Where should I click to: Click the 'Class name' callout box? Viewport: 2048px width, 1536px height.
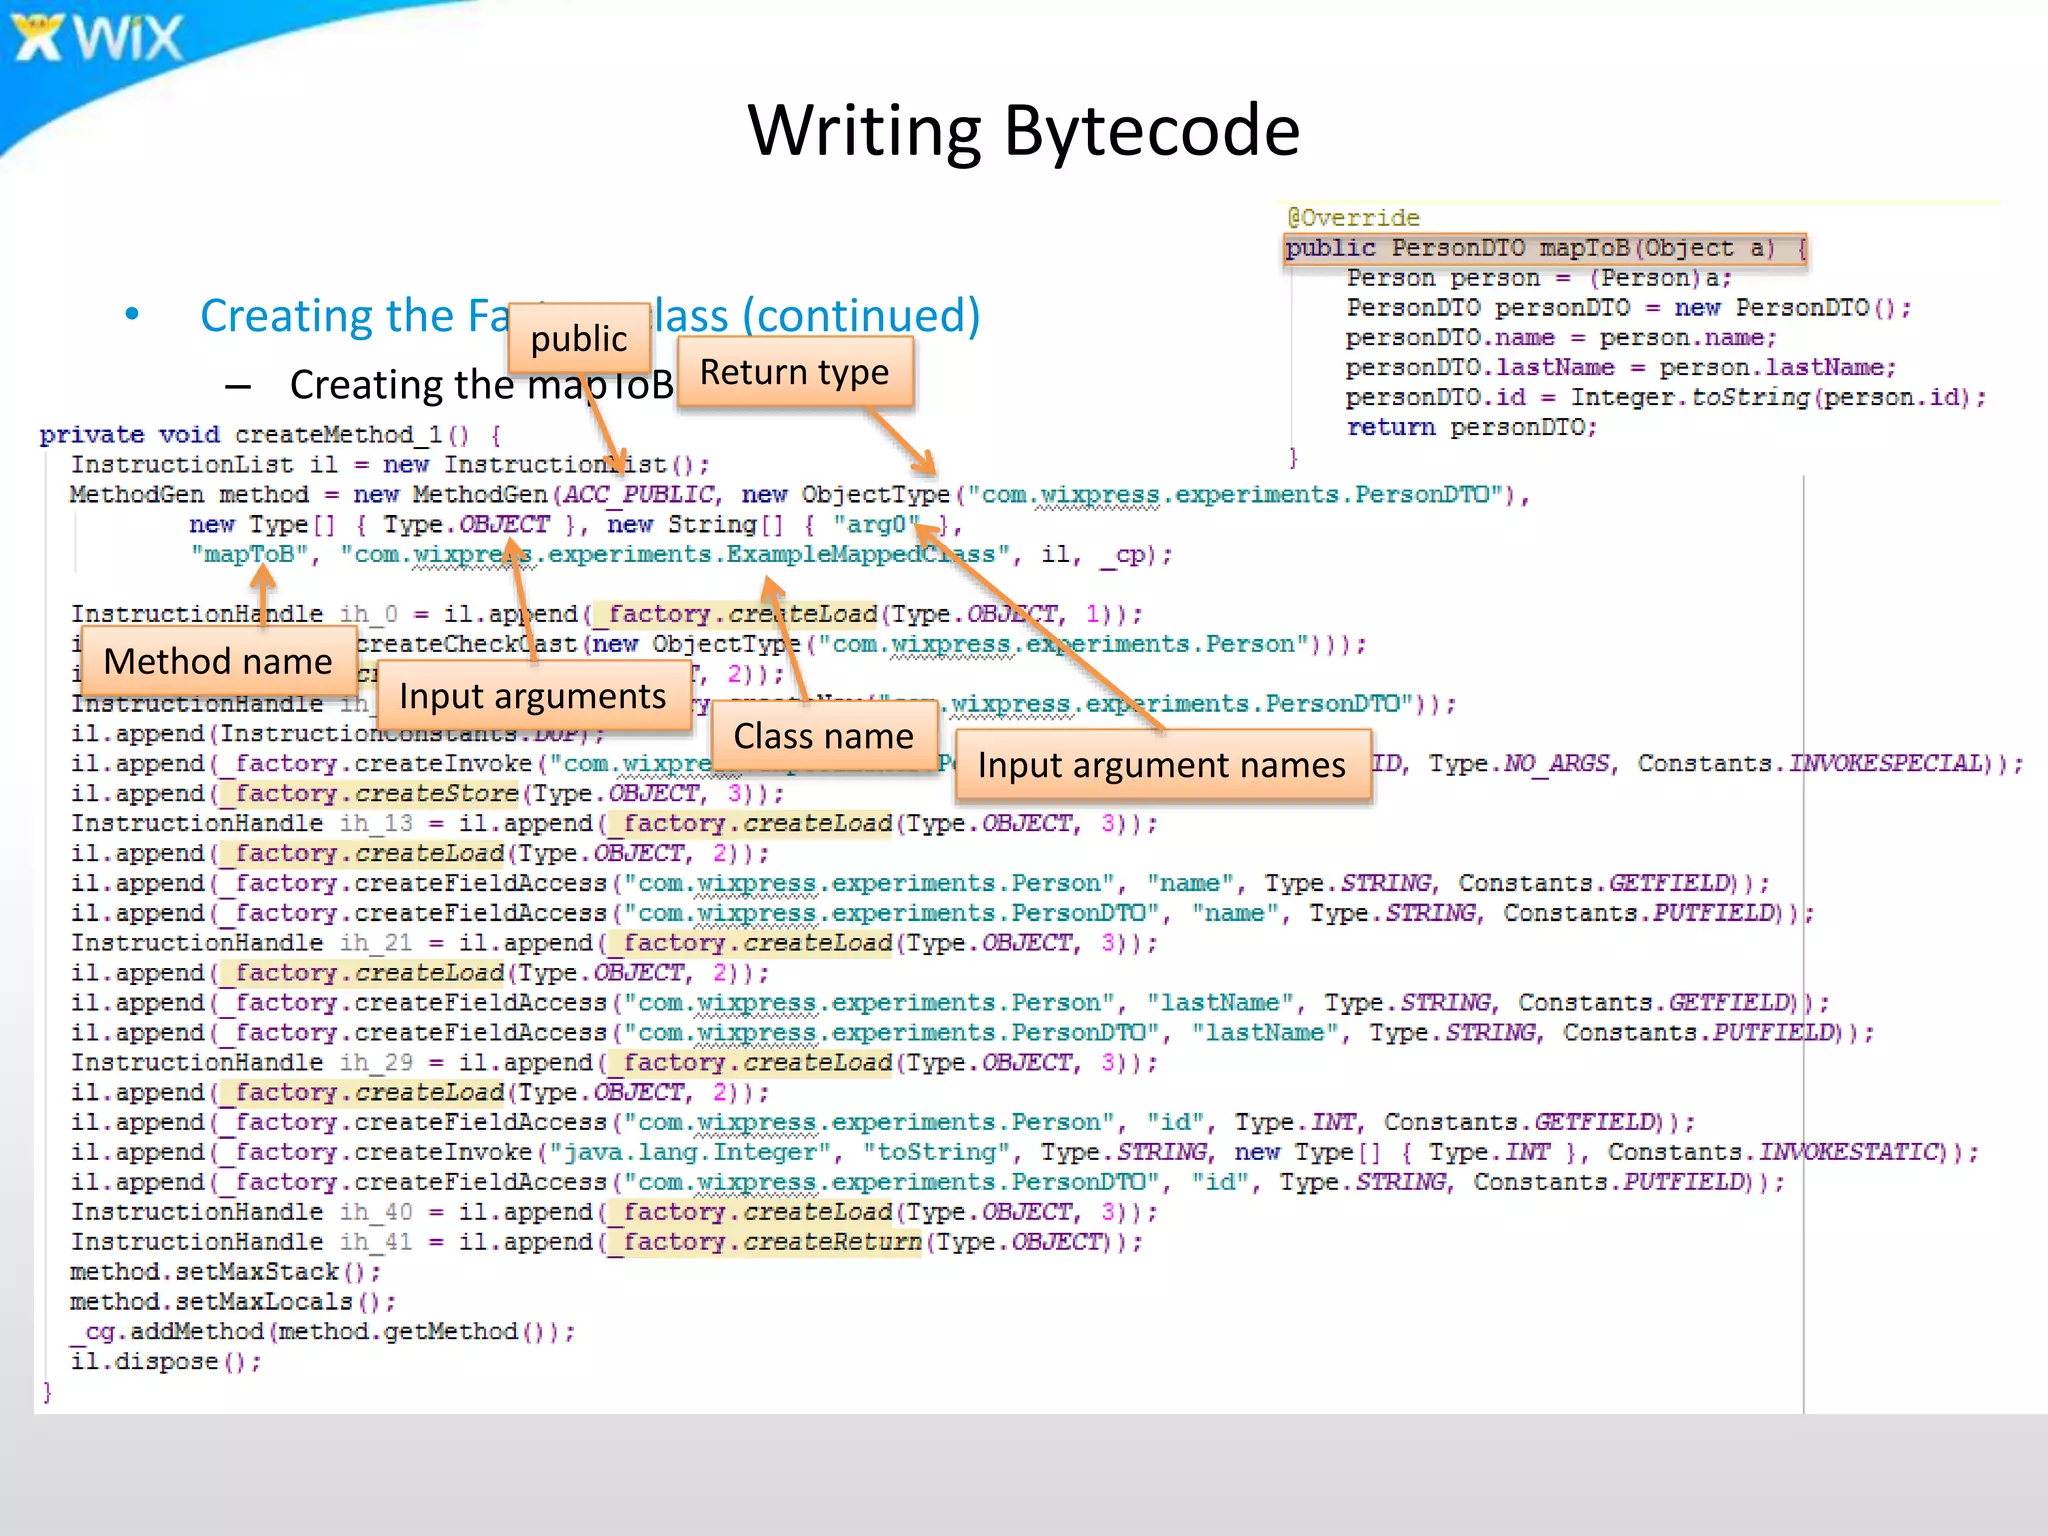pyautogui.click(x=824, y=736)
